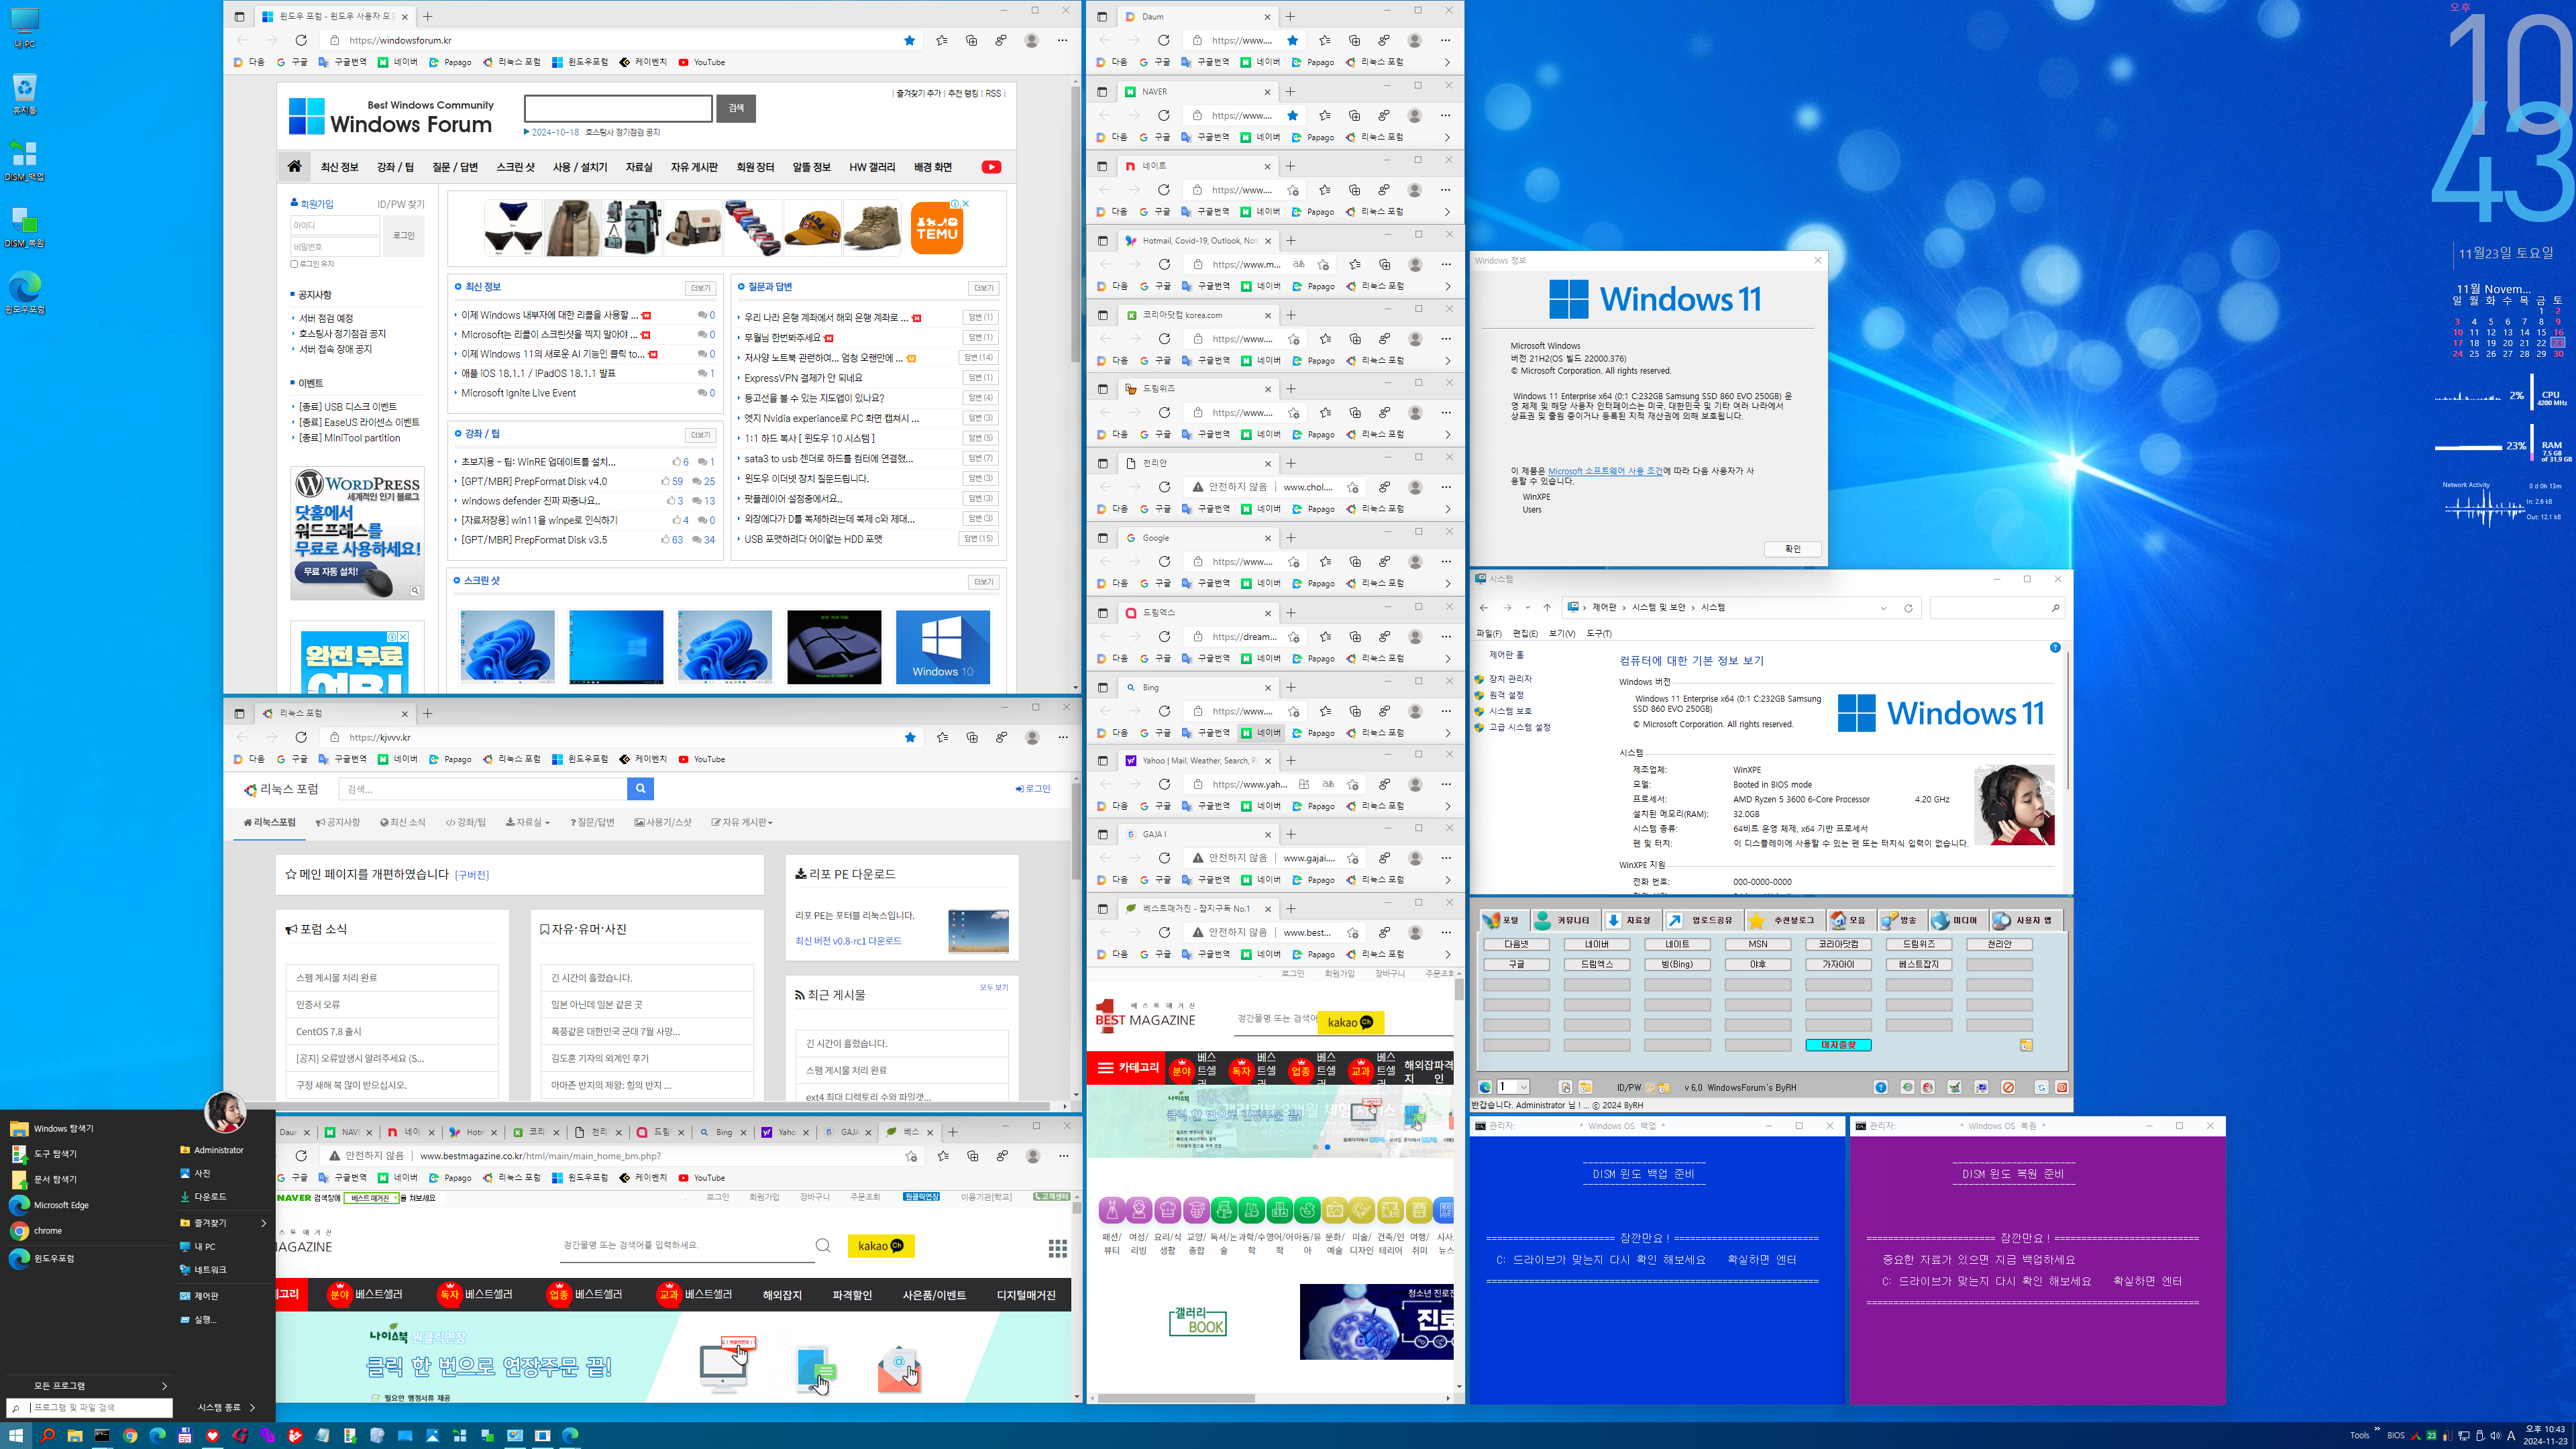Click the red heart icon in the taskbar
This screenshot has width=2576, height=1449.
click(x=212, y=1435)
